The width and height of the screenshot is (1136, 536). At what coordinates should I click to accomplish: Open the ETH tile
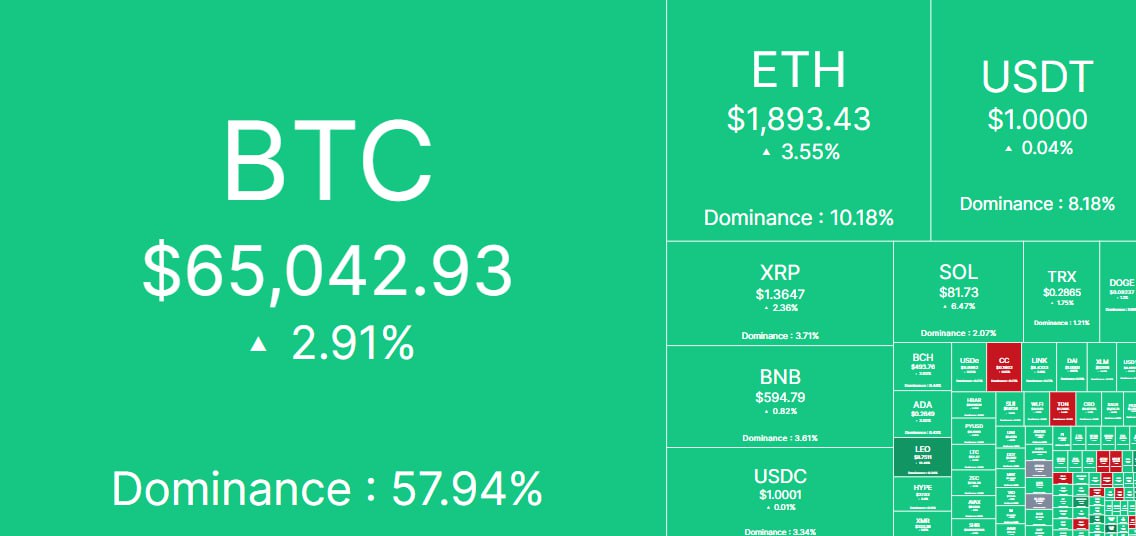coord(798,120)
